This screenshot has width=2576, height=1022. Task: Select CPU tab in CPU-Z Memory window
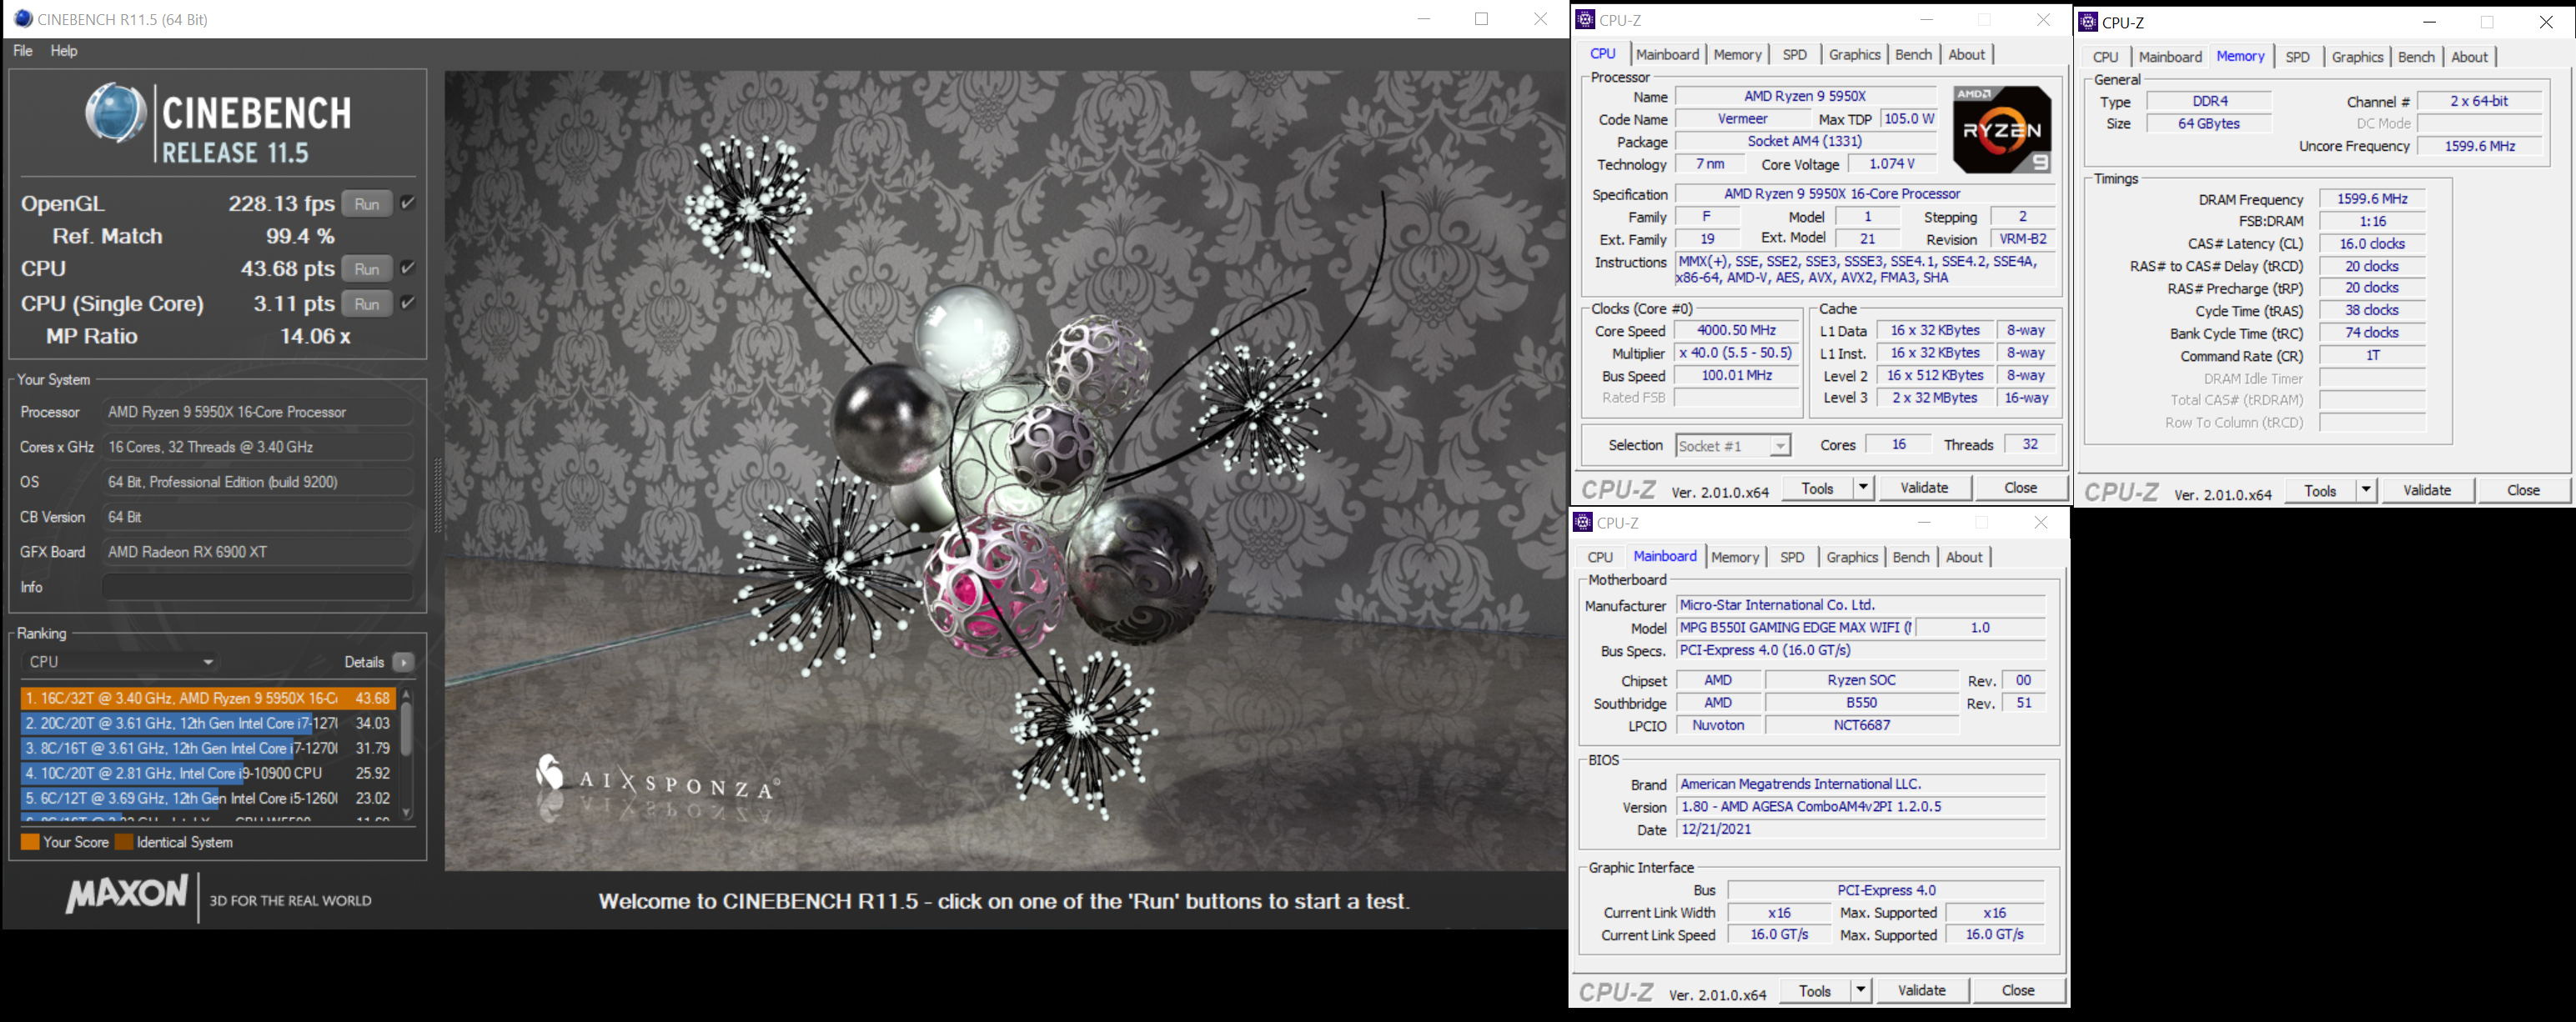pos(2105,57)
